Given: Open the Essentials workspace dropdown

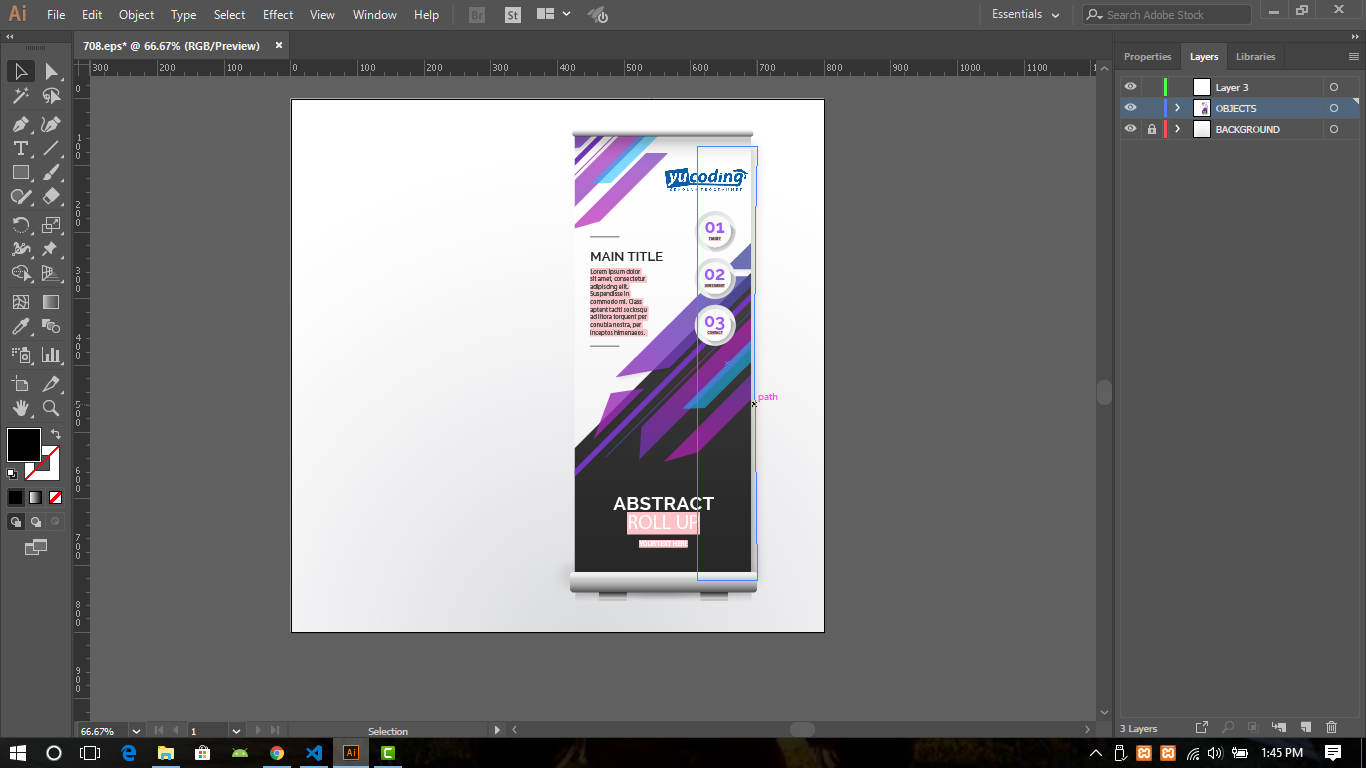Looking at the screenshot, I should click(1025, 14).
